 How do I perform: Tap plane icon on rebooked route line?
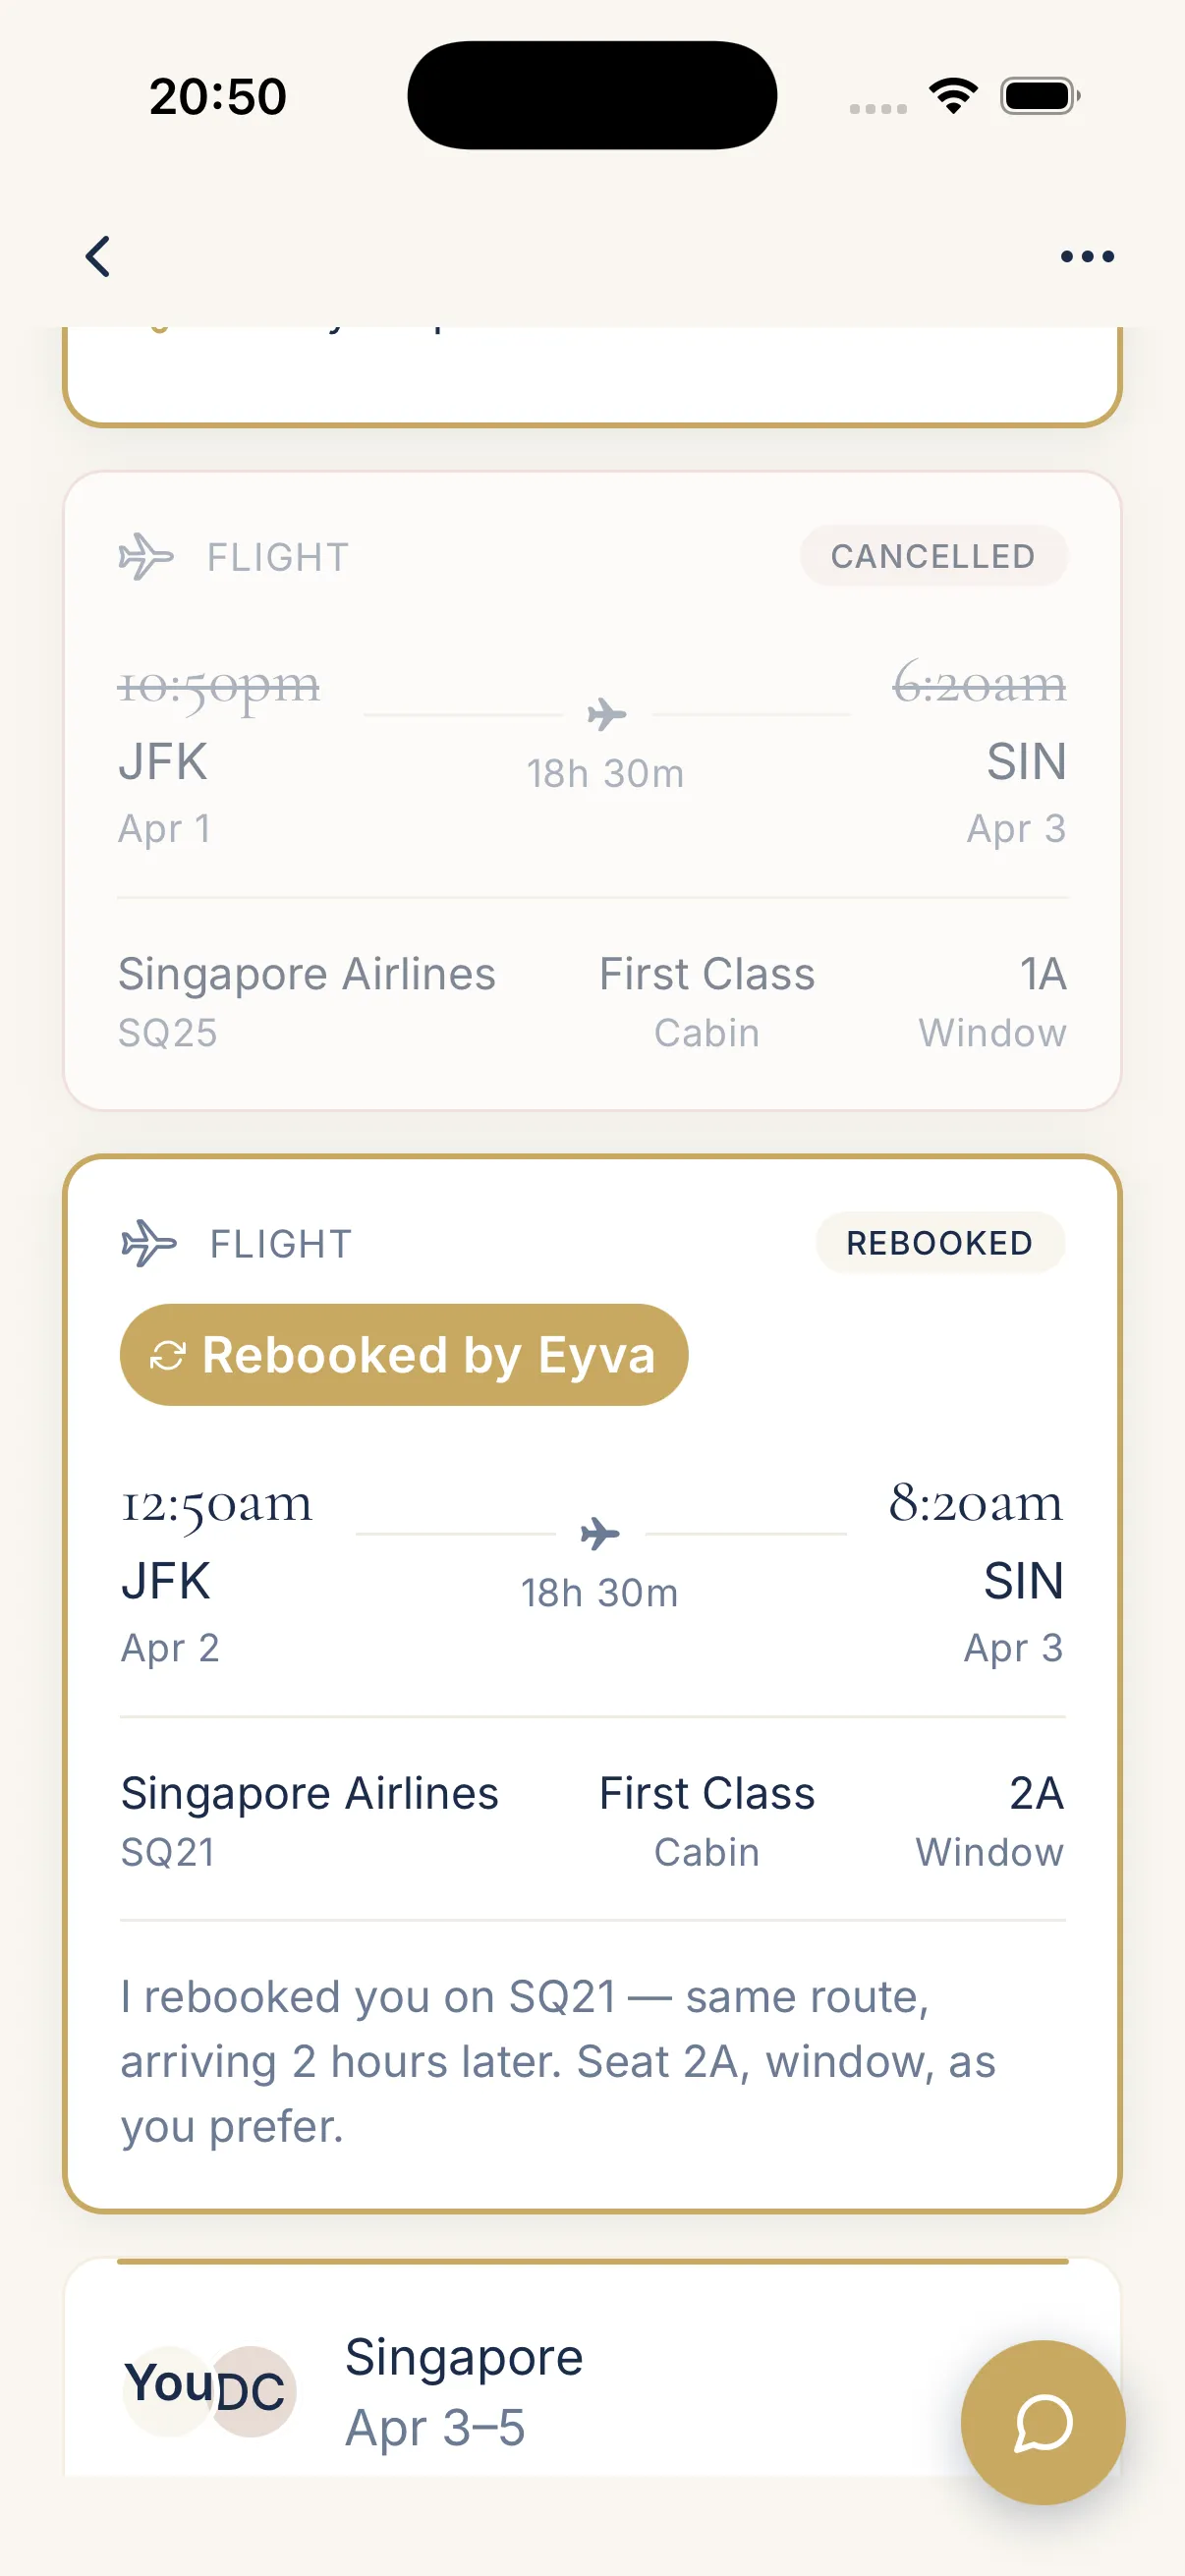click(x=600, y=1533)
